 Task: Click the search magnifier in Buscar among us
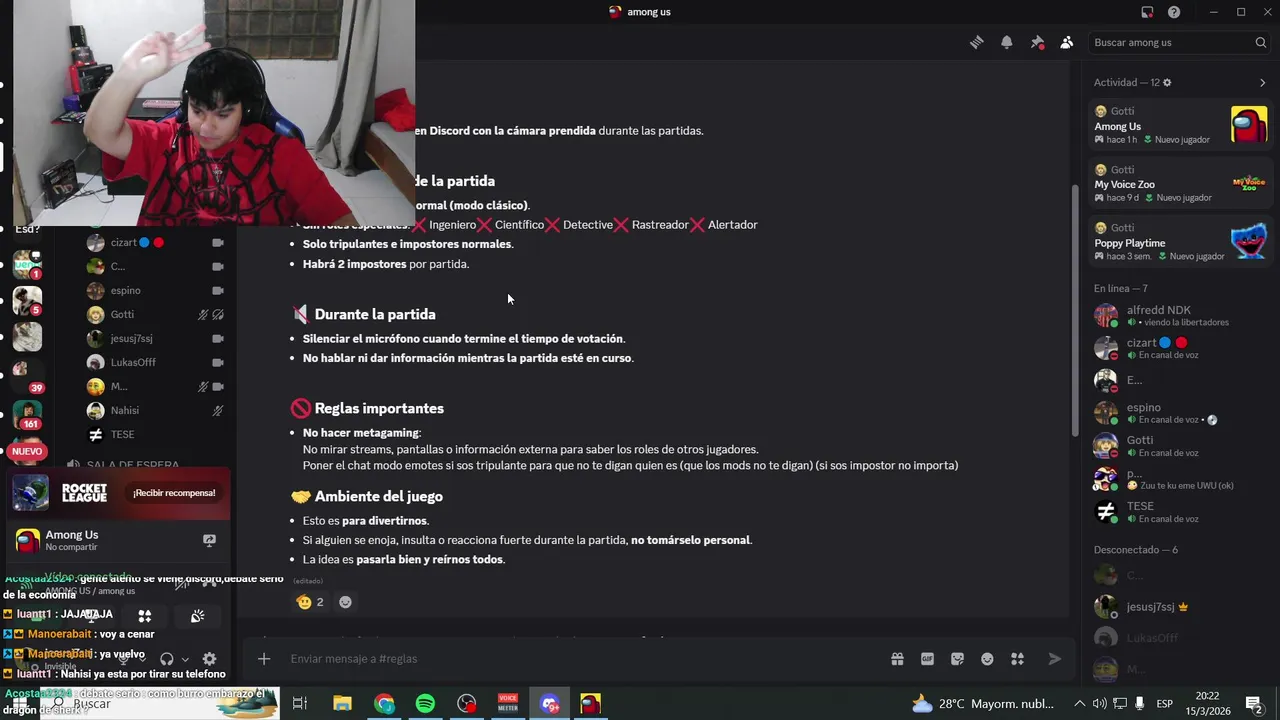point(1260,42)
